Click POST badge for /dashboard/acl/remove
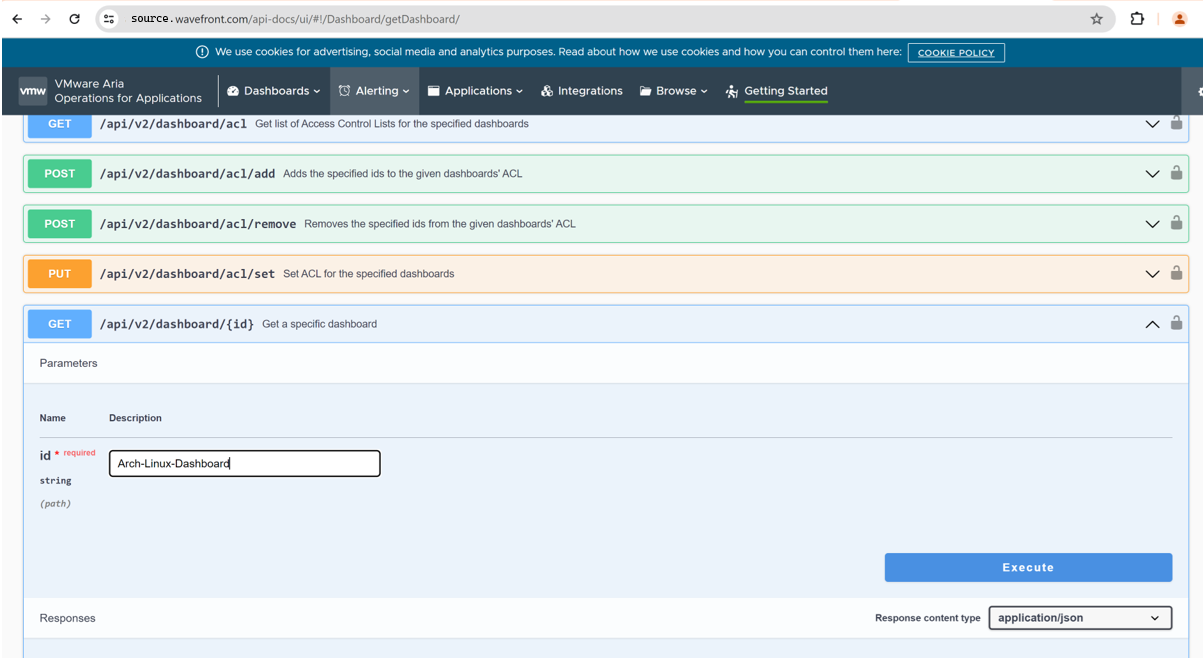The width and height of the screenshot is (1203, 664). coord(60,224)
